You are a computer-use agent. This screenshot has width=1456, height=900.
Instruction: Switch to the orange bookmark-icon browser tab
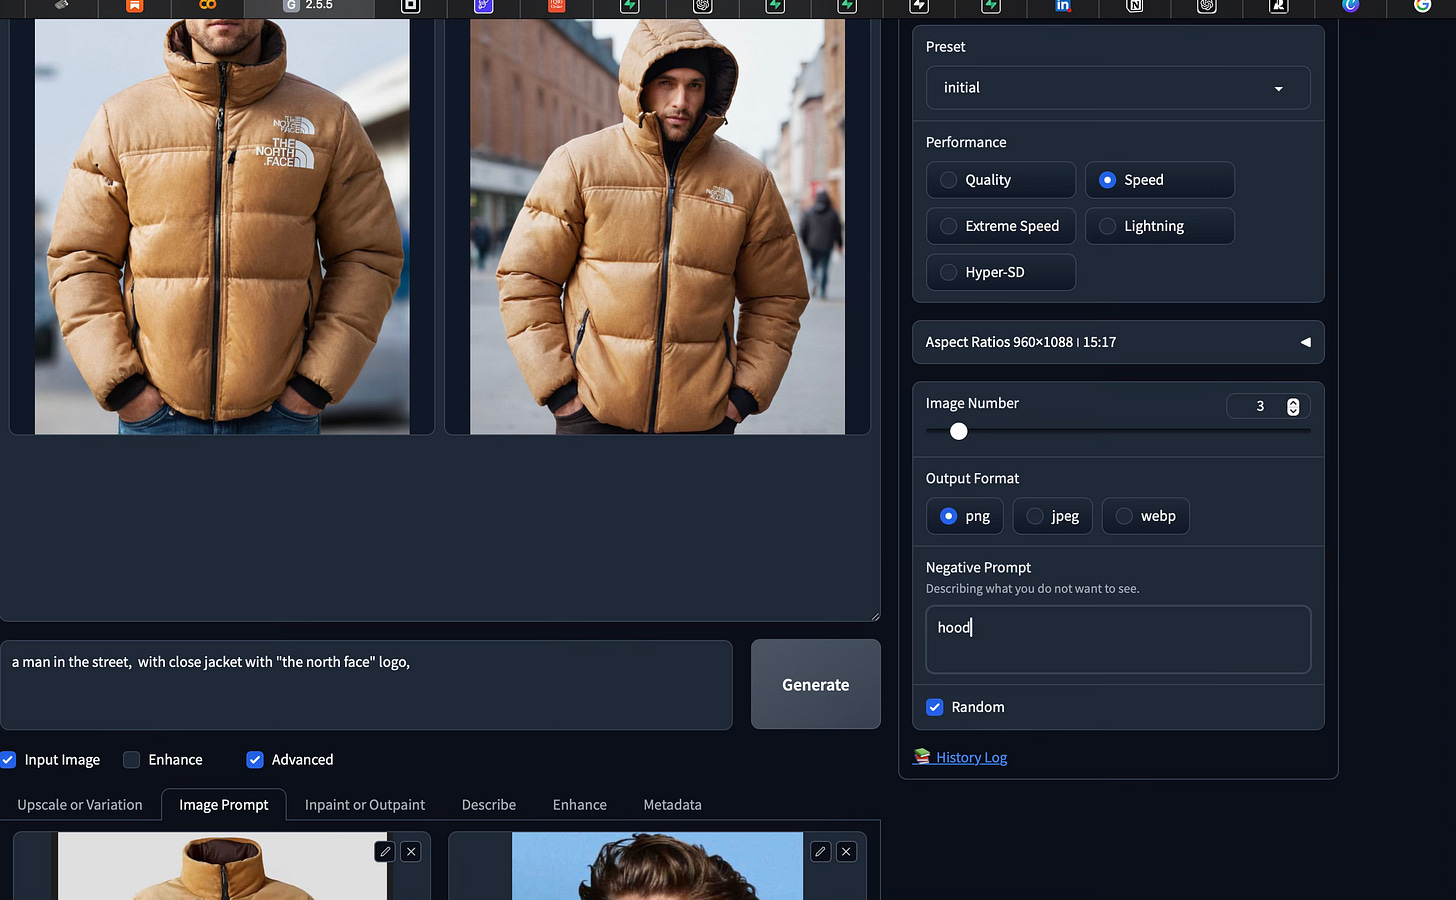(x=135, y=6)
